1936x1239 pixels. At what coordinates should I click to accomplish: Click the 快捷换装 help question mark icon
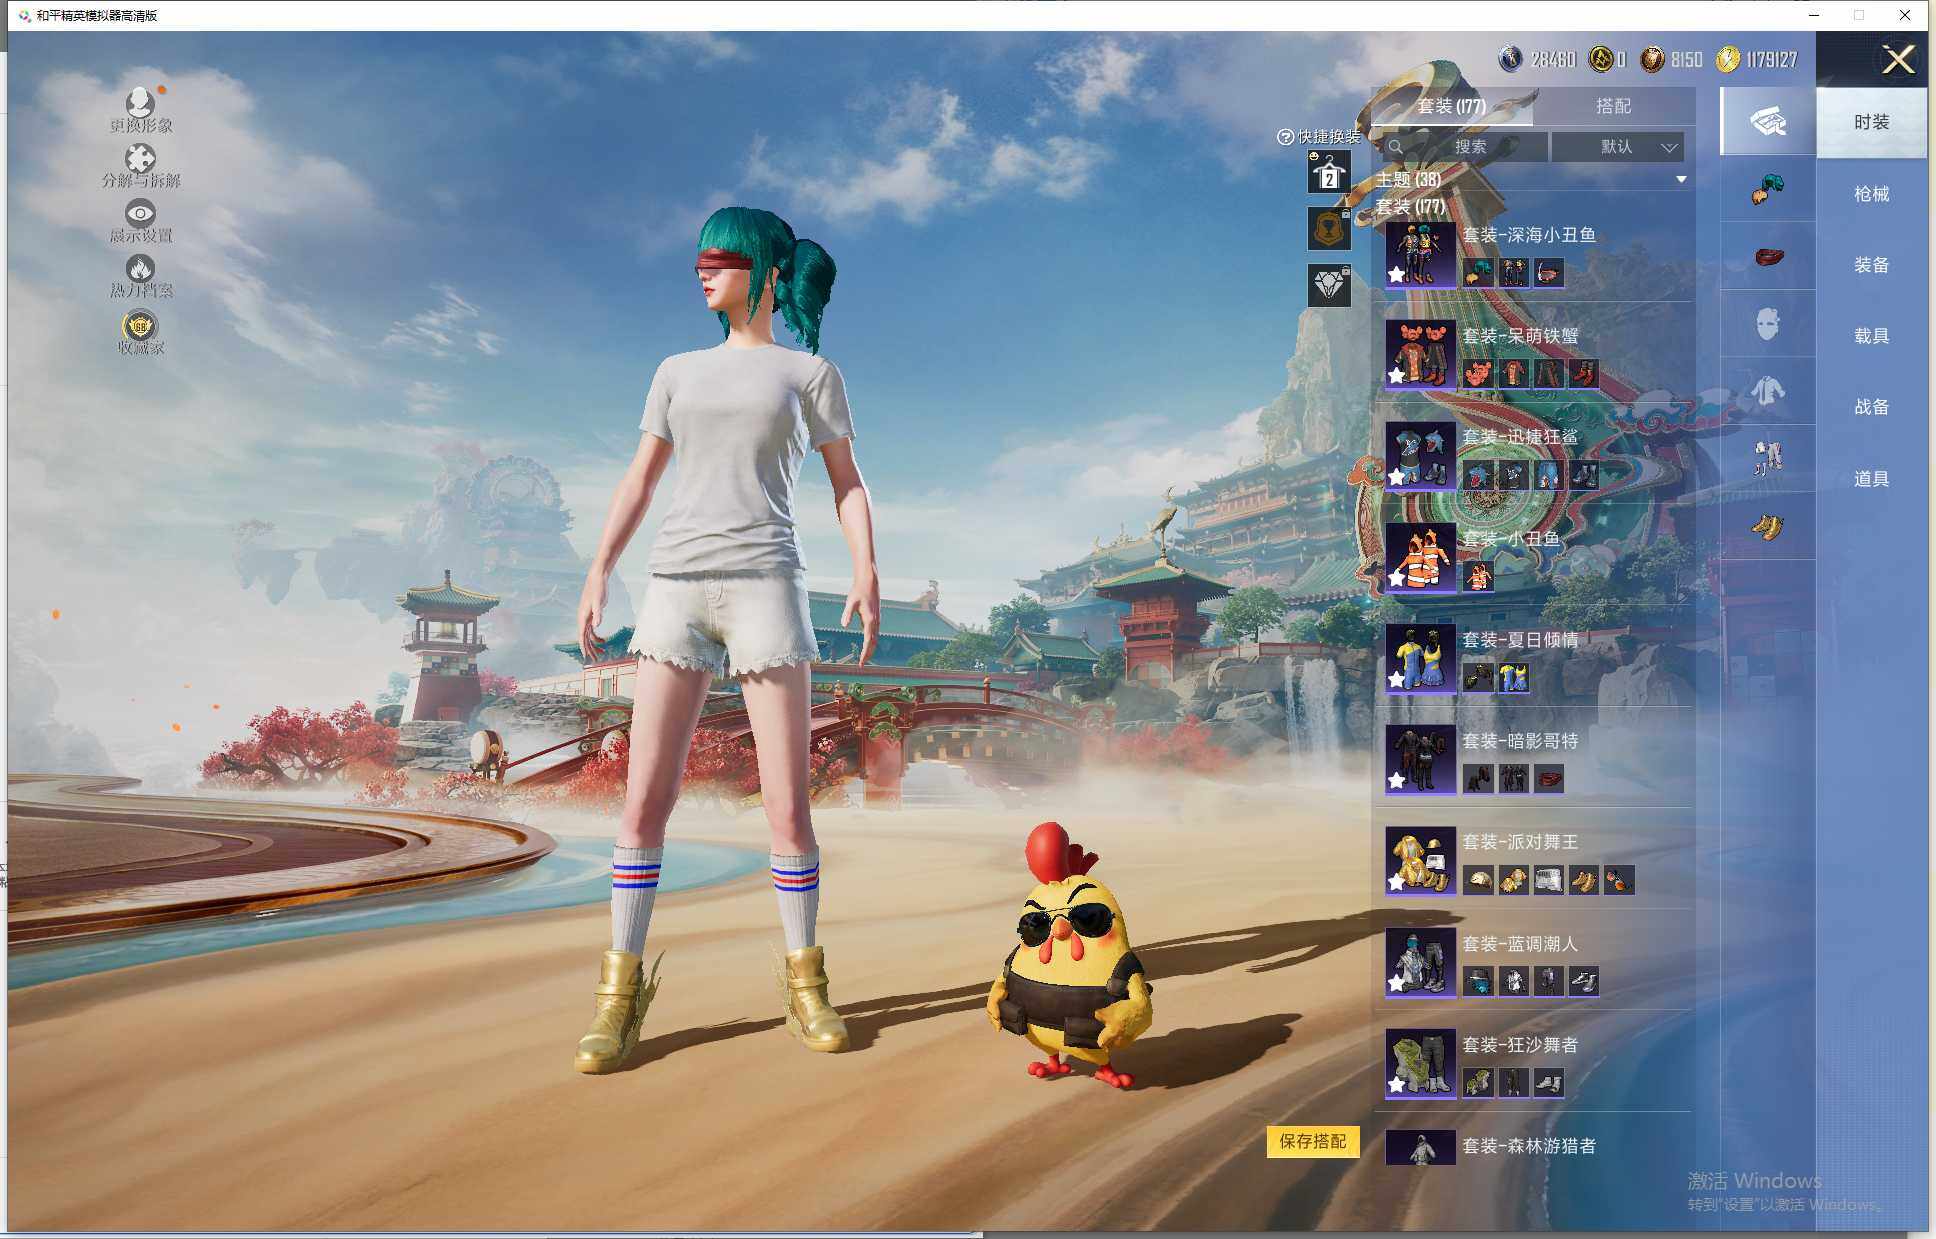click(1285, 137)
